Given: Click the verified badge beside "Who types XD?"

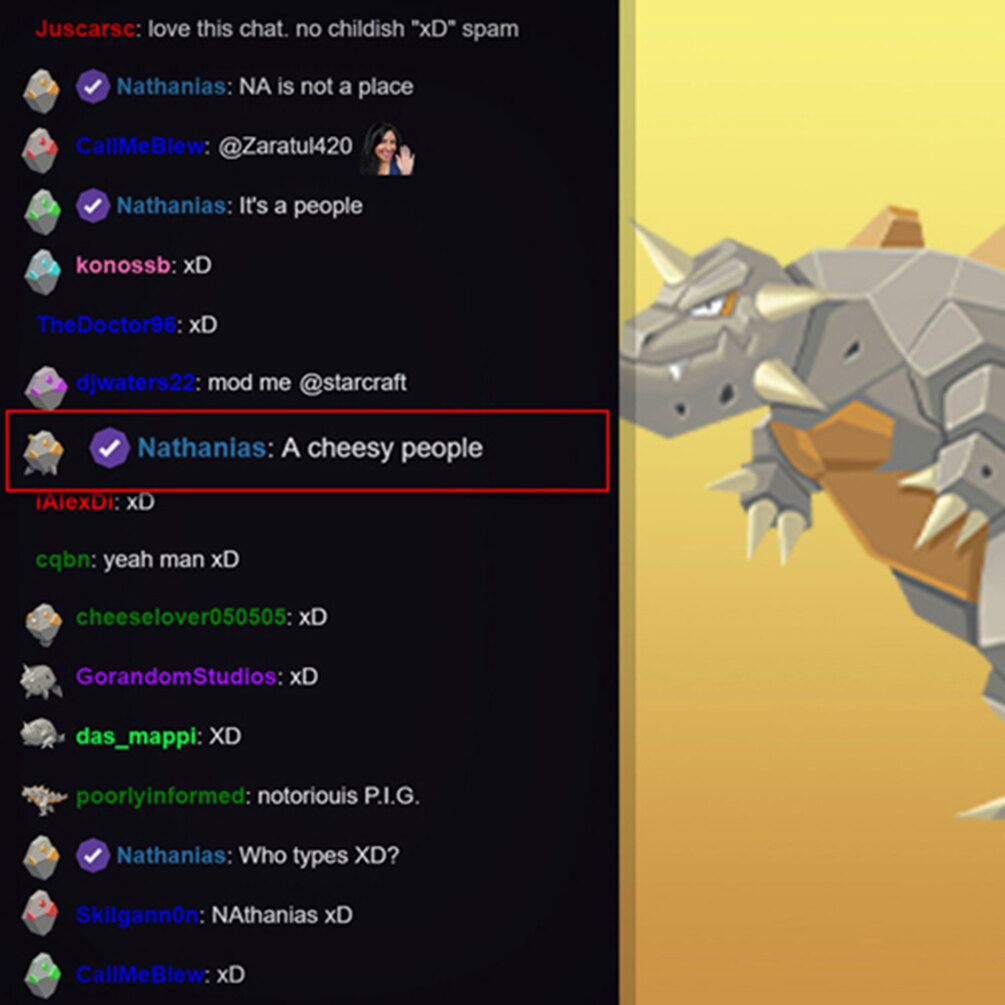Looking at the screenshot, I should (92, 855).
